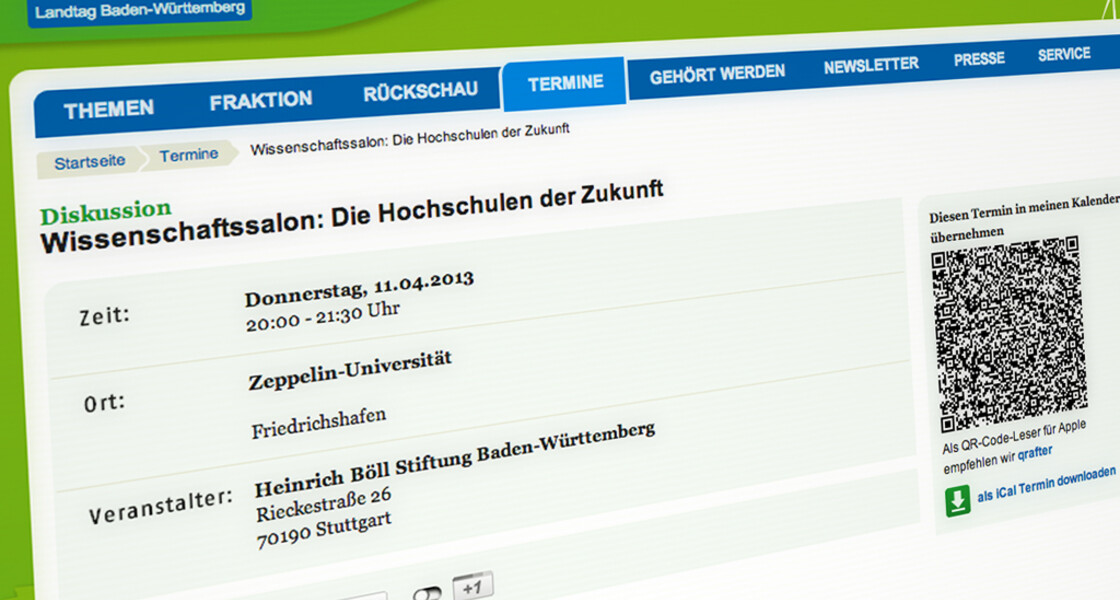
Task: Open the GEHÖRT WERDEN menu item
Action: (717, 74)
